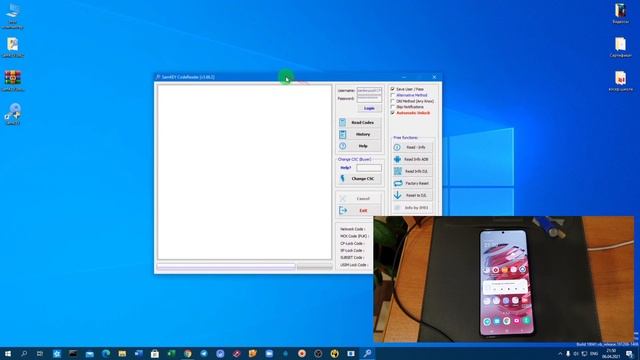Click the Reset to D/L button
The image size is (640, 360).
[x=412, y=196]
